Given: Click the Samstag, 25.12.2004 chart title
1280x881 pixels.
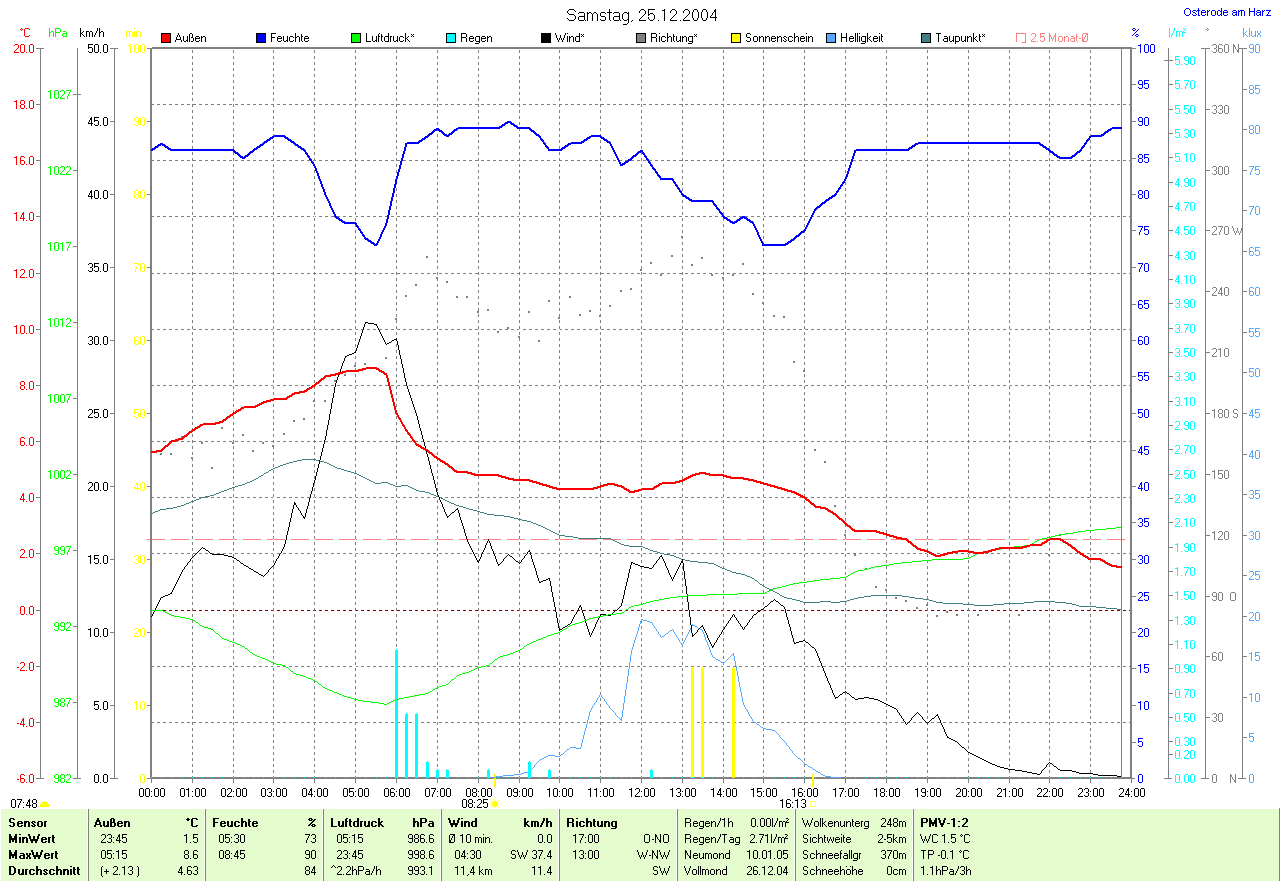Looking at the screenshot, I should click(x=641, y=15).
